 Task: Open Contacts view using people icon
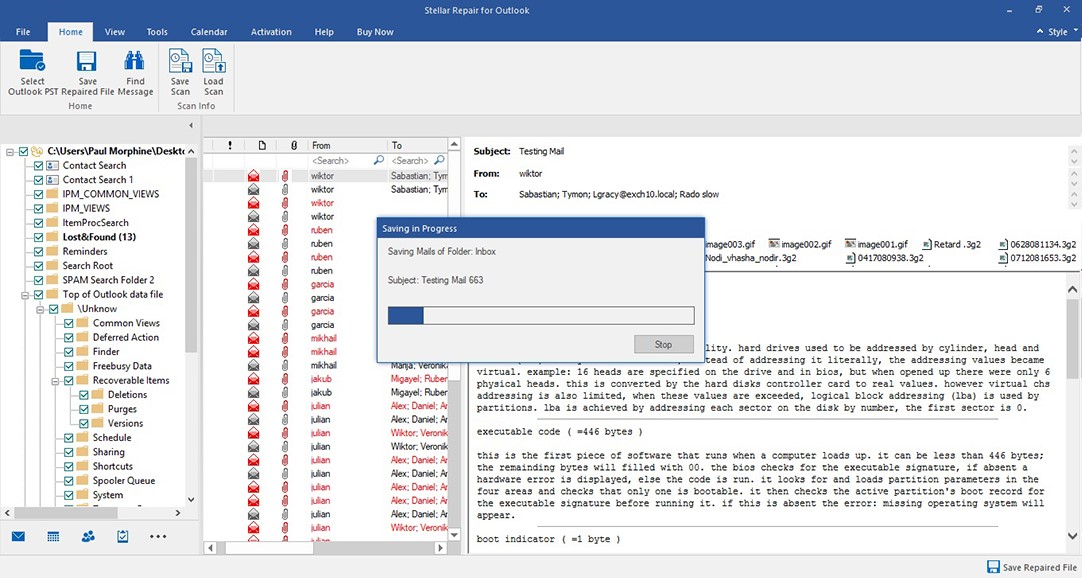click(87, 536)
